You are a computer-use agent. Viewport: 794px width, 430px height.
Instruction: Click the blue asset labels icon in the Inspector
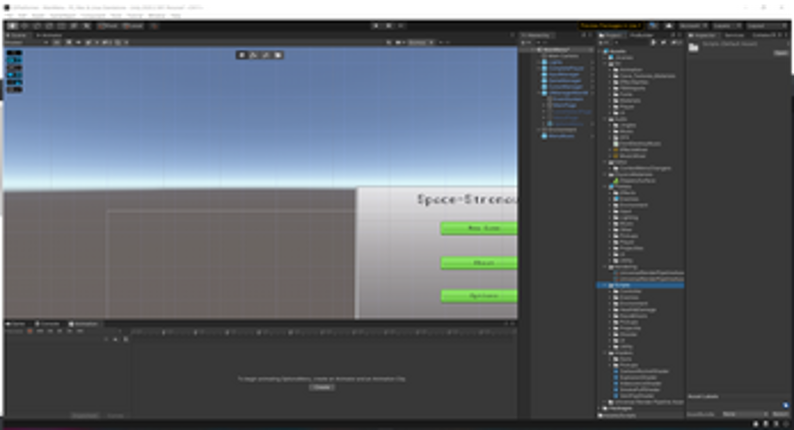point(785,405)
